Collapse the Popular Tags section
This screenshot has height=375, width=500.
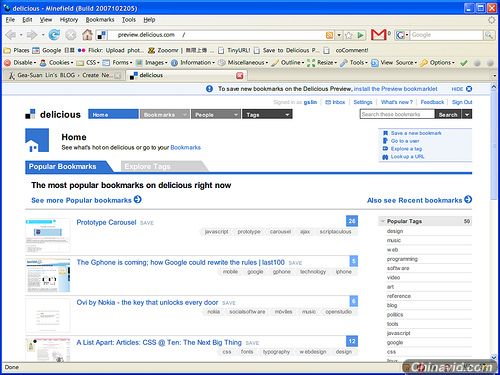383,221
